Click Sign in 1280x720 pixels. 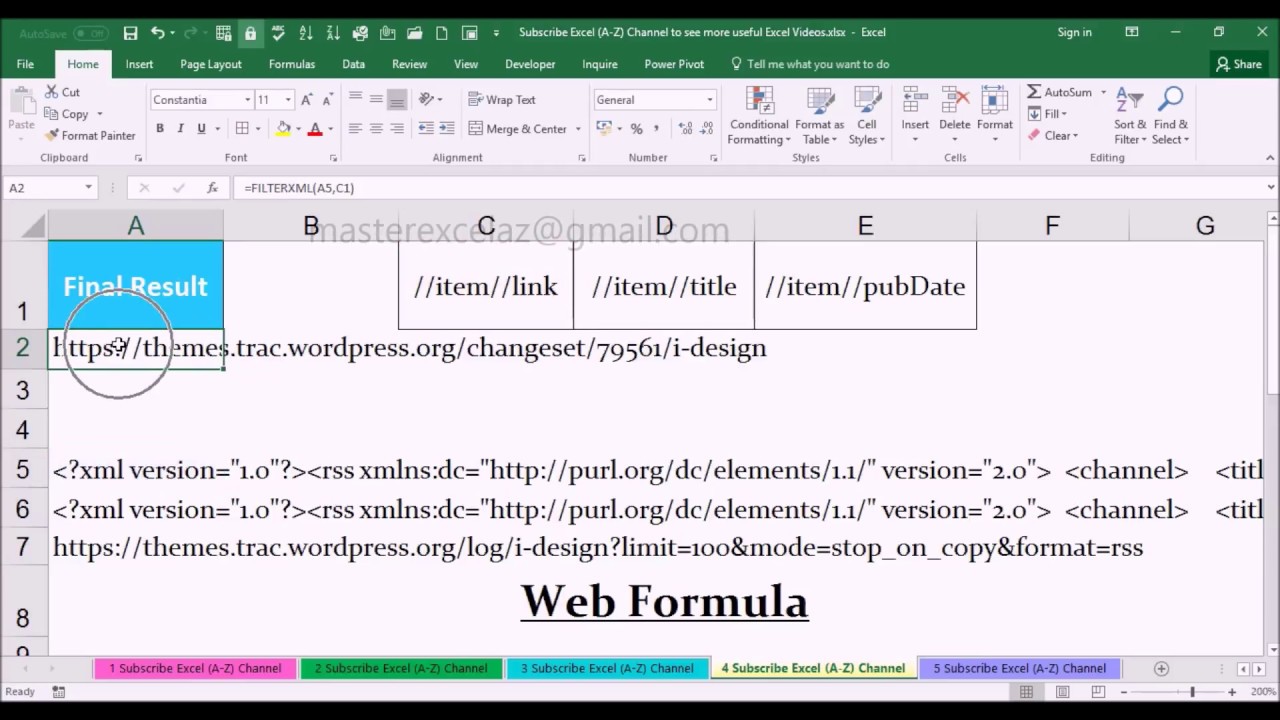click(1075, 32)
